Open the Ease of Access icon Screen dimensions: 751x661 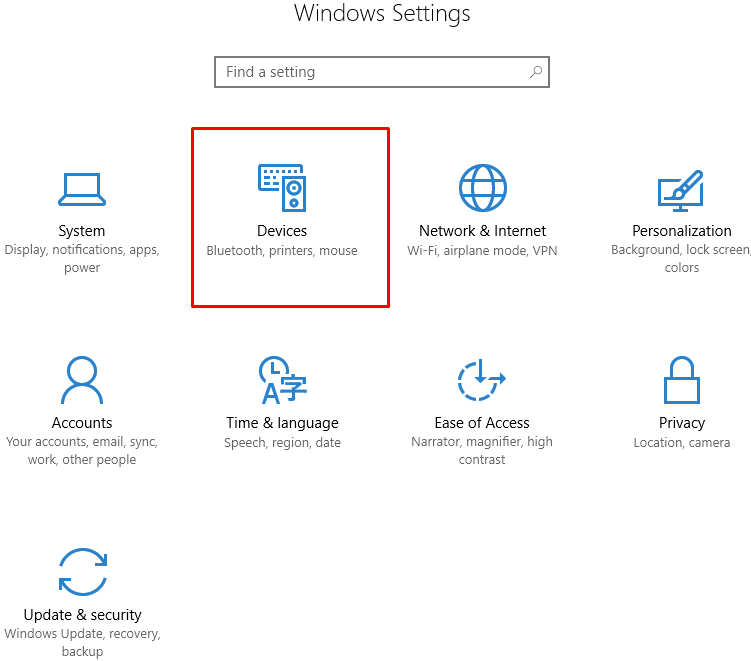tap(481, 380)
